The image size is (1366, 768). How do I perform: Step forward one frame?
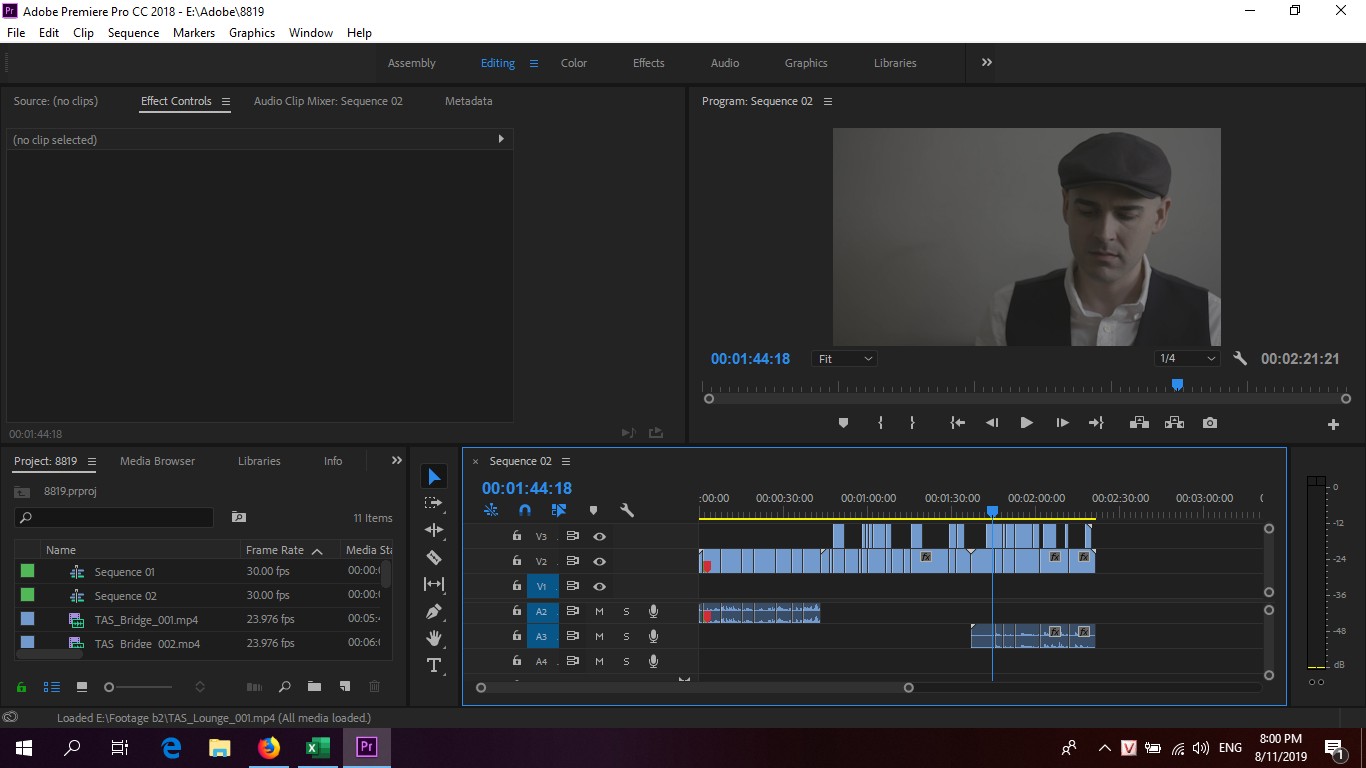click(1062, 423)
